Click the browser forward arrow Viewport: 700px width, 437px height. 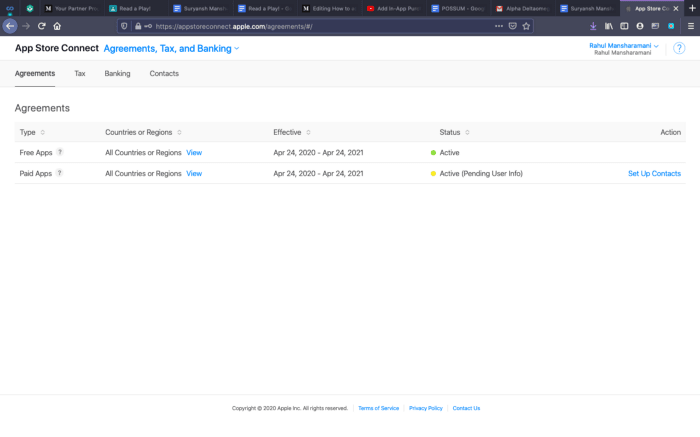point(26,26)
